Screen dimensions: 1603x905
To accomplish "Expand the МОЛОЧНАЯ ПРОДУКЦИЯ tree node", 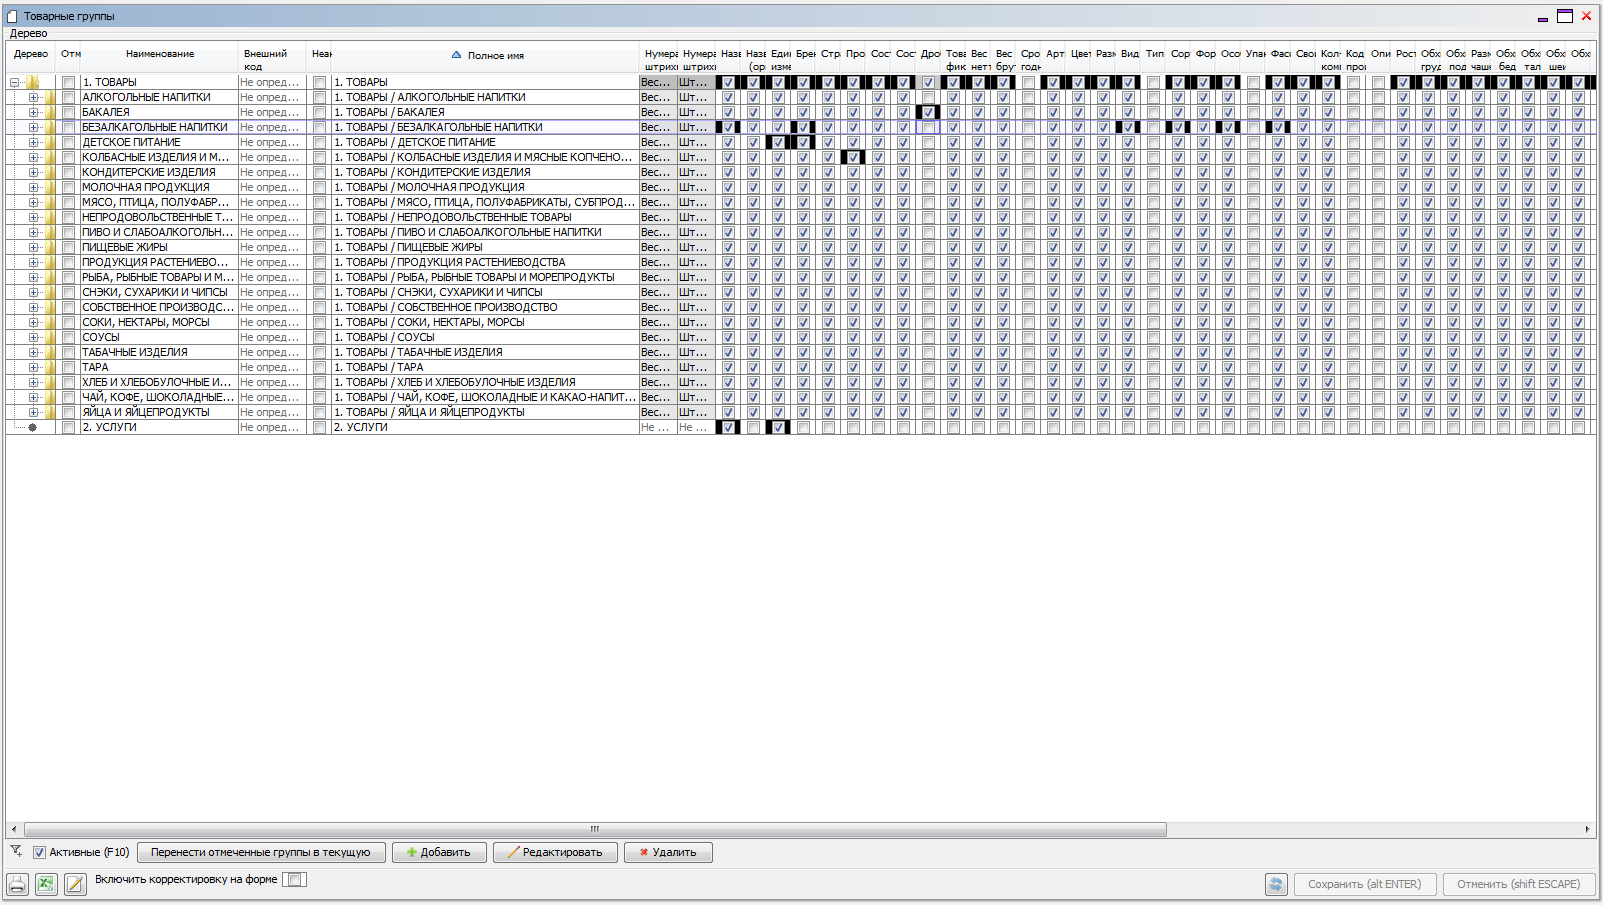I will point(33,187).
